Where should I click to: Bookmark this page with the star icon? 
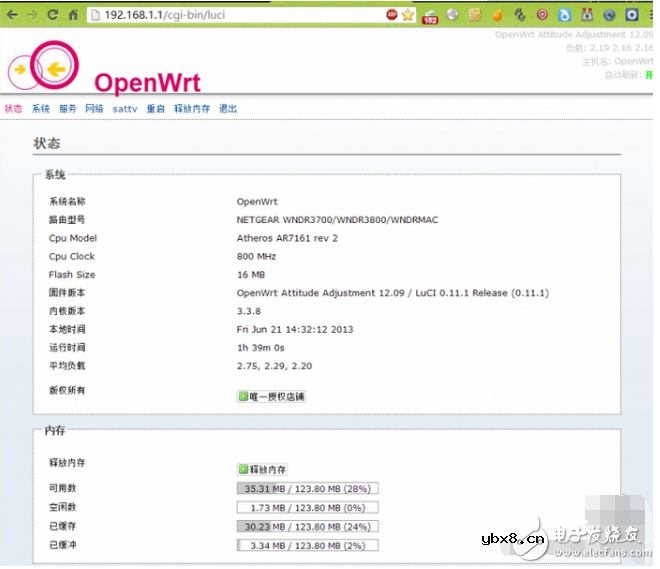(407, 16)
